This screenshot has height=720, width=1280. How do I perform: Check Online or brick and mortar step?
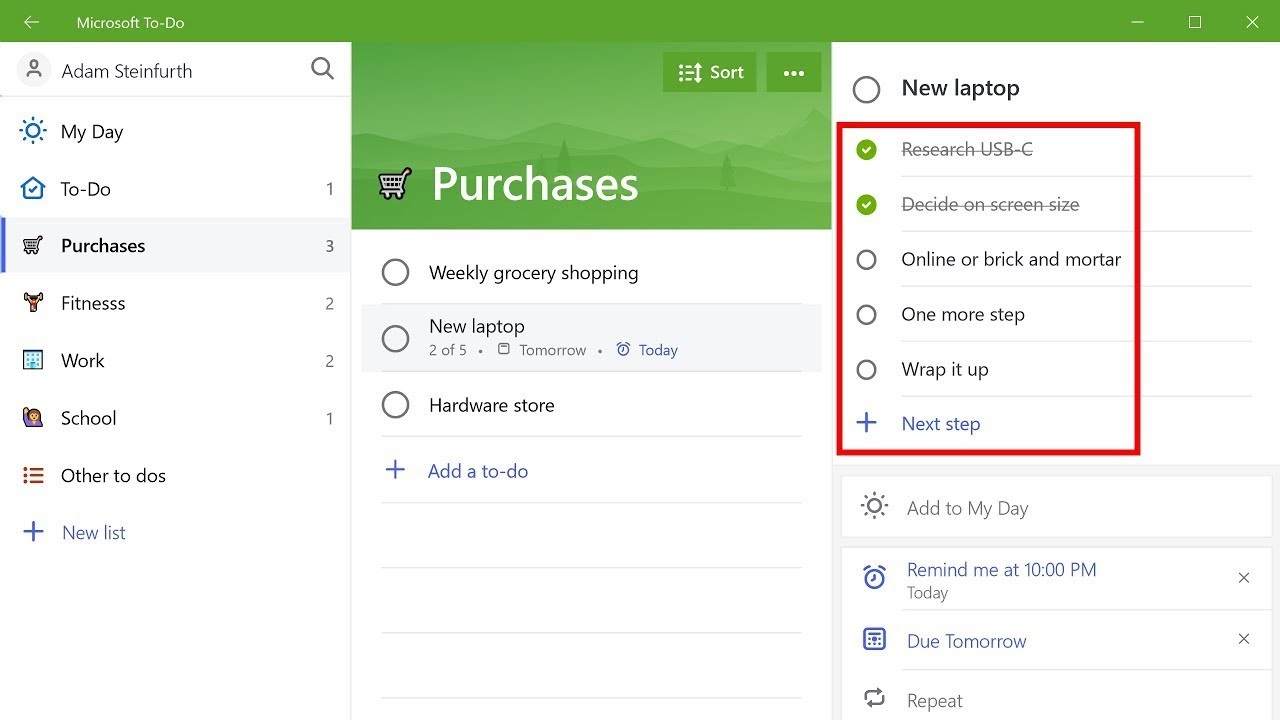867,260
